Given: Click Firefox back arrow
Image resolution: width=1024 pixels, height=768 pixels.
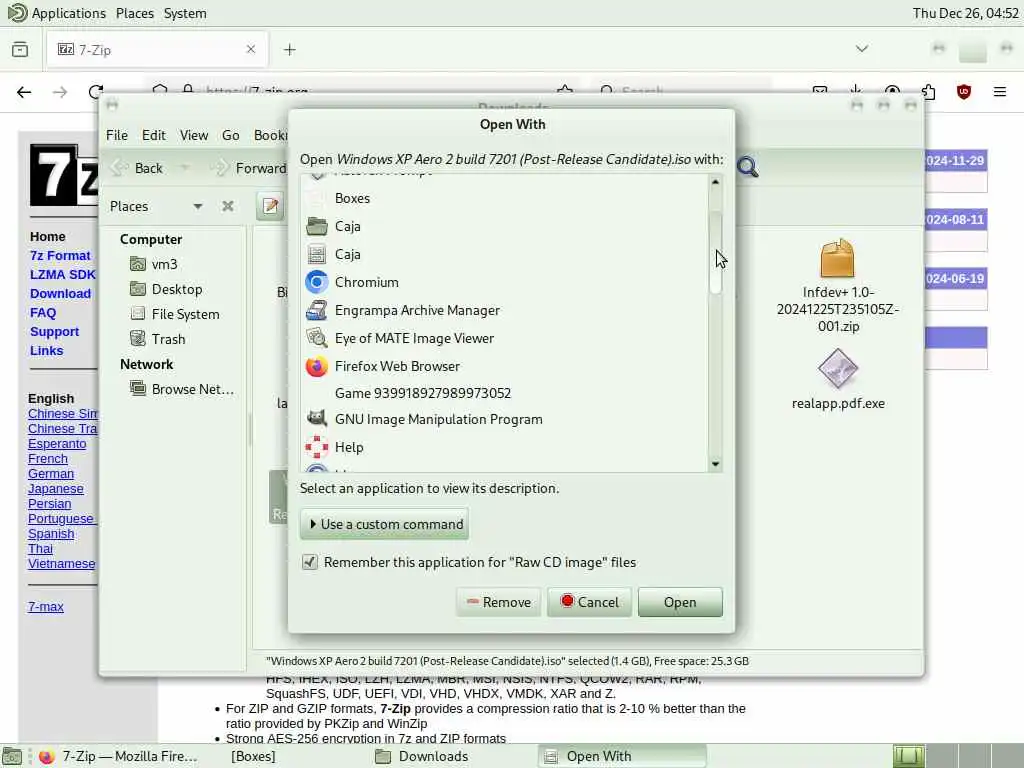Looking at the screenshot, I should (24, 92).
